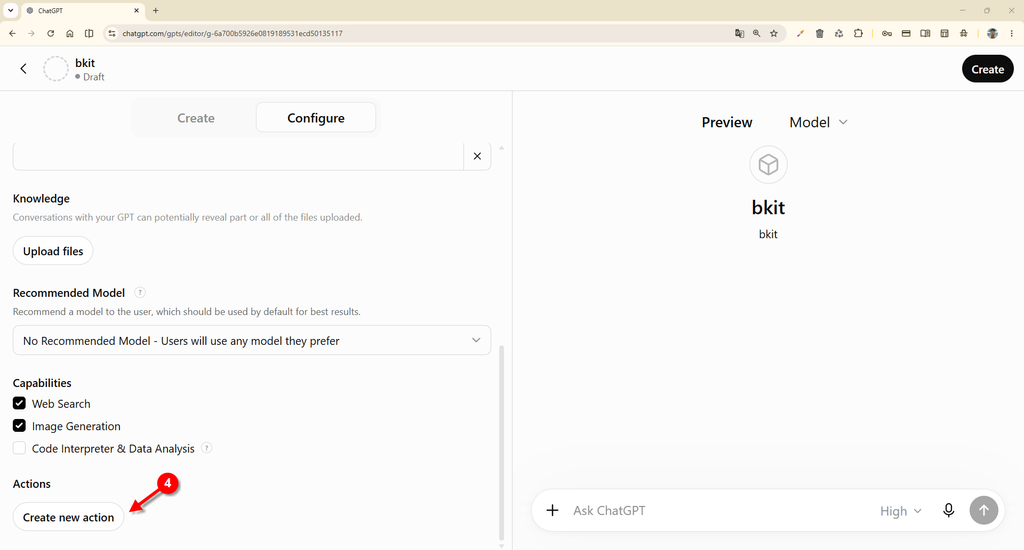Select the Preview tab
Image resolution: width=1024 pixels, height=550 pixels.
[x=727, y=122]
